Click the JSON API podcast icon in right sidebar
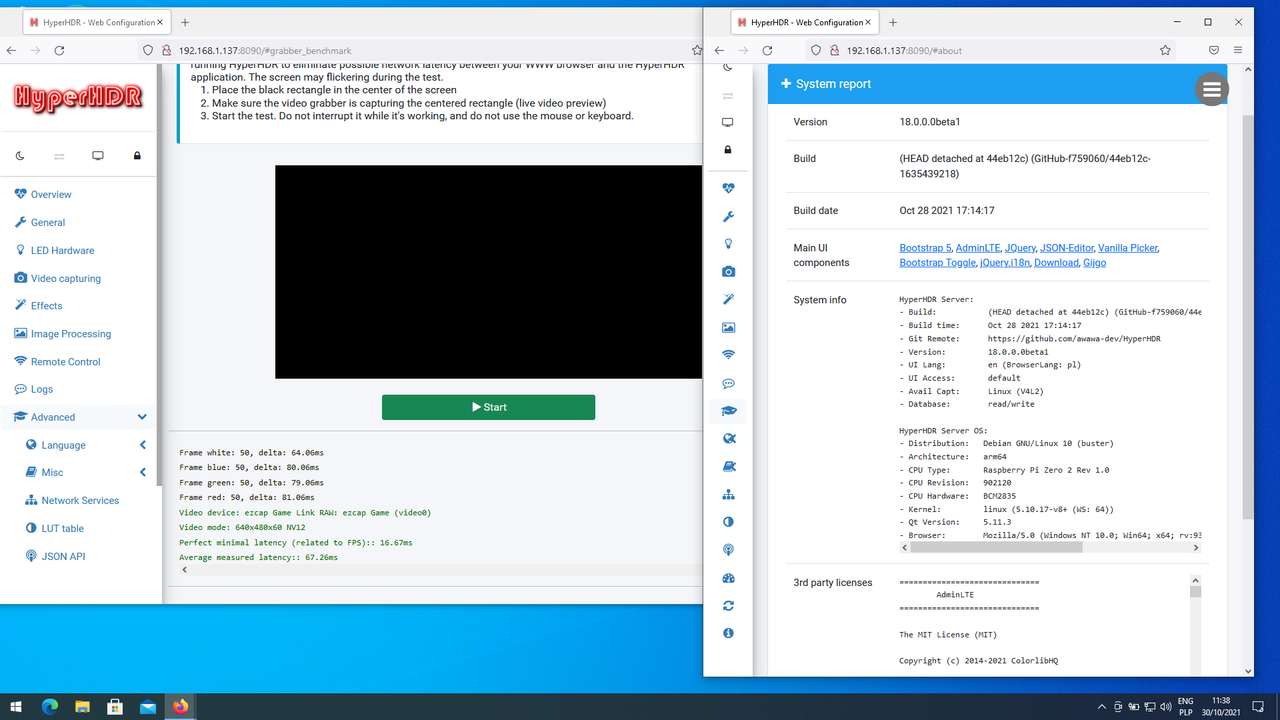 point(728,550)
